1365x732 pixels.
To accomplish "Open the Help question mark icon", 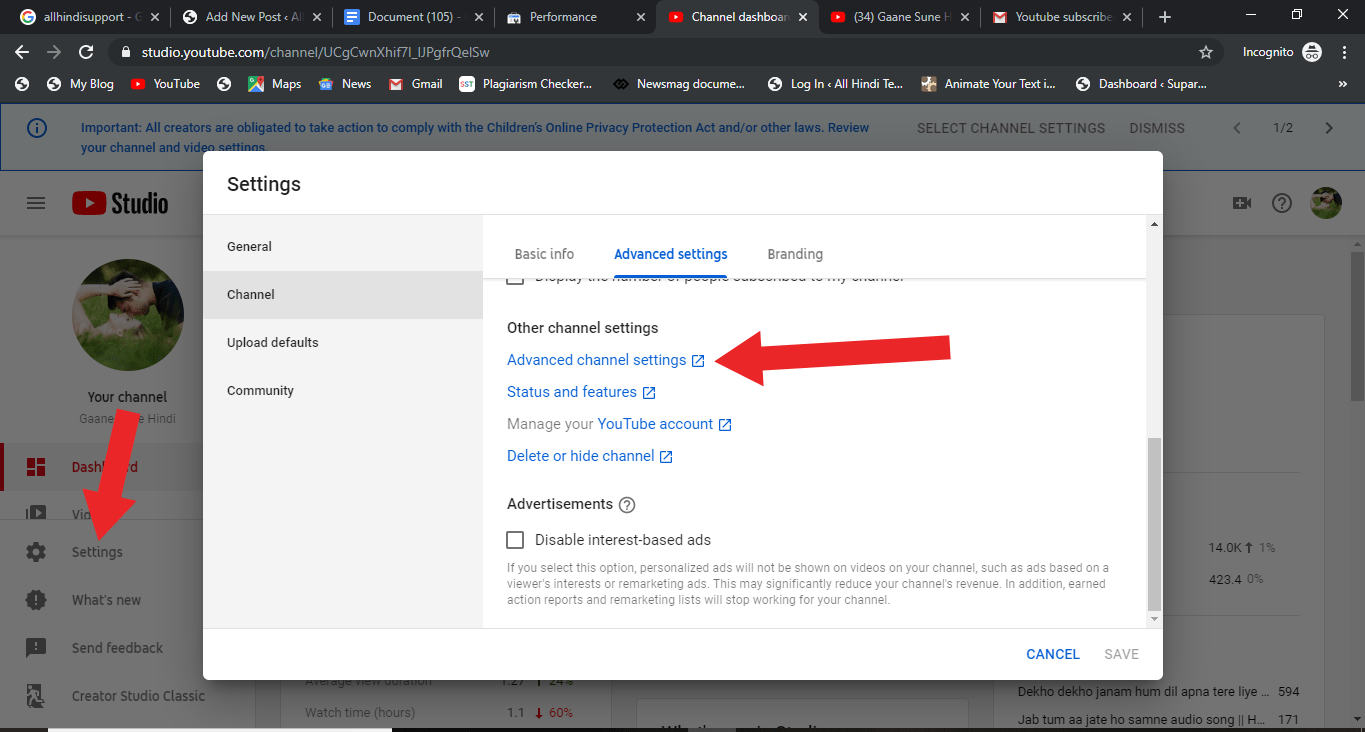I will 1282,203.
